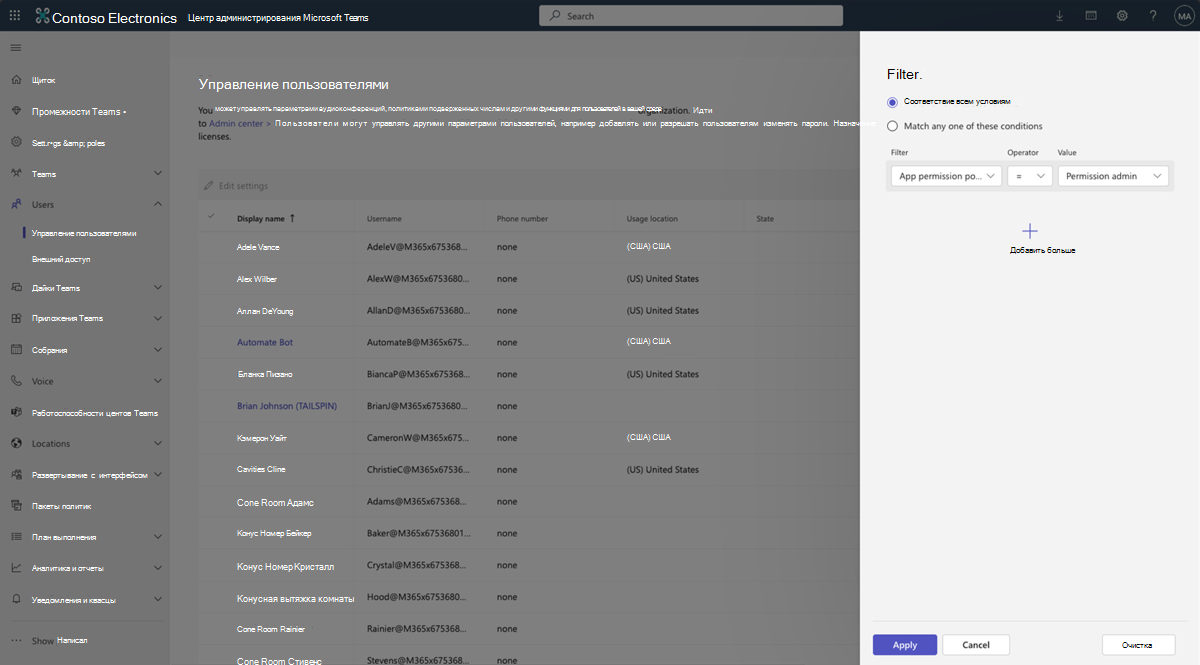Open the Permission admin value dropdown
Screen dimensions: 1200x665
[x=1113, y=176]
